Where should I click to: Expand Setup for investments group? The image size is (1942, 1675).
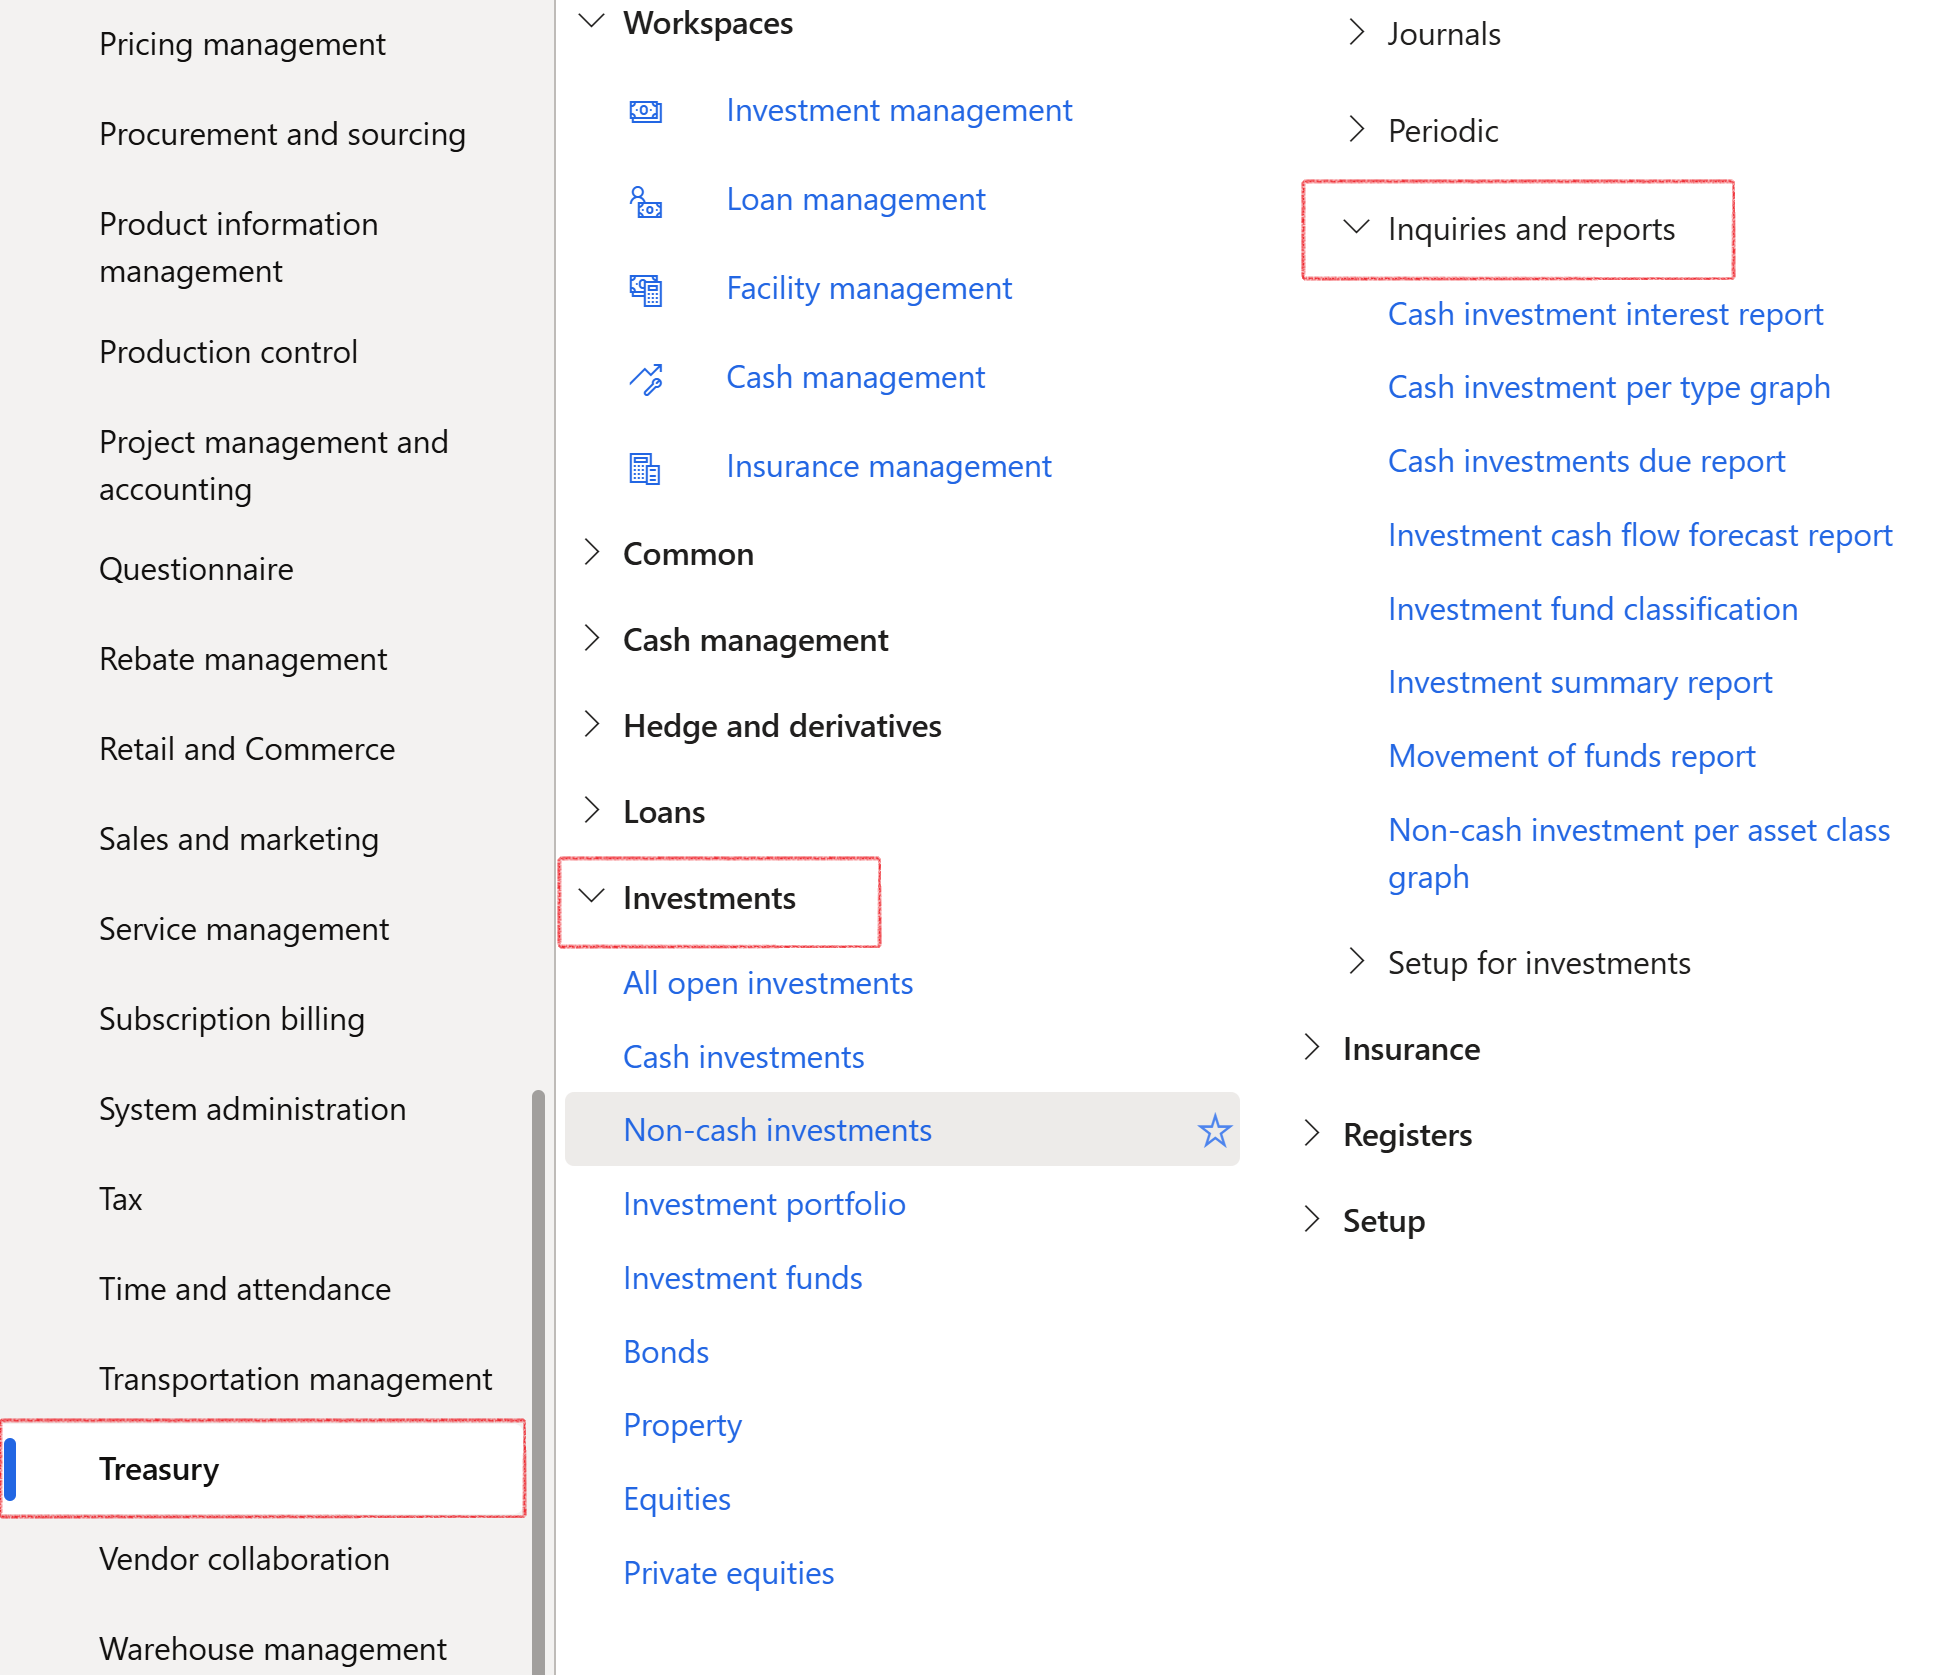click(1356, 962)
